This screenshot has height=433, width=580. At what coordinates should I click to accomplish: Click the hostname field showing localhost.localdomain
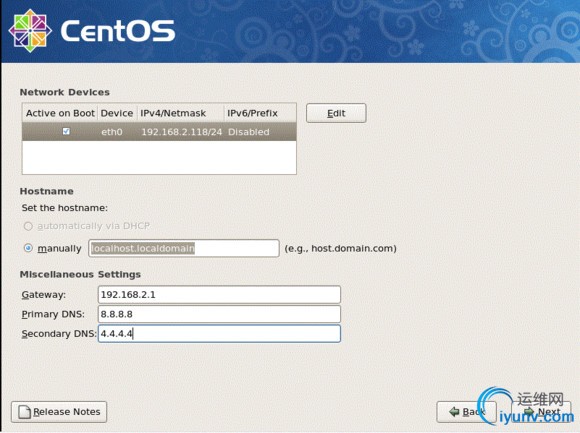pyautogui.click(x=184, y=248)
